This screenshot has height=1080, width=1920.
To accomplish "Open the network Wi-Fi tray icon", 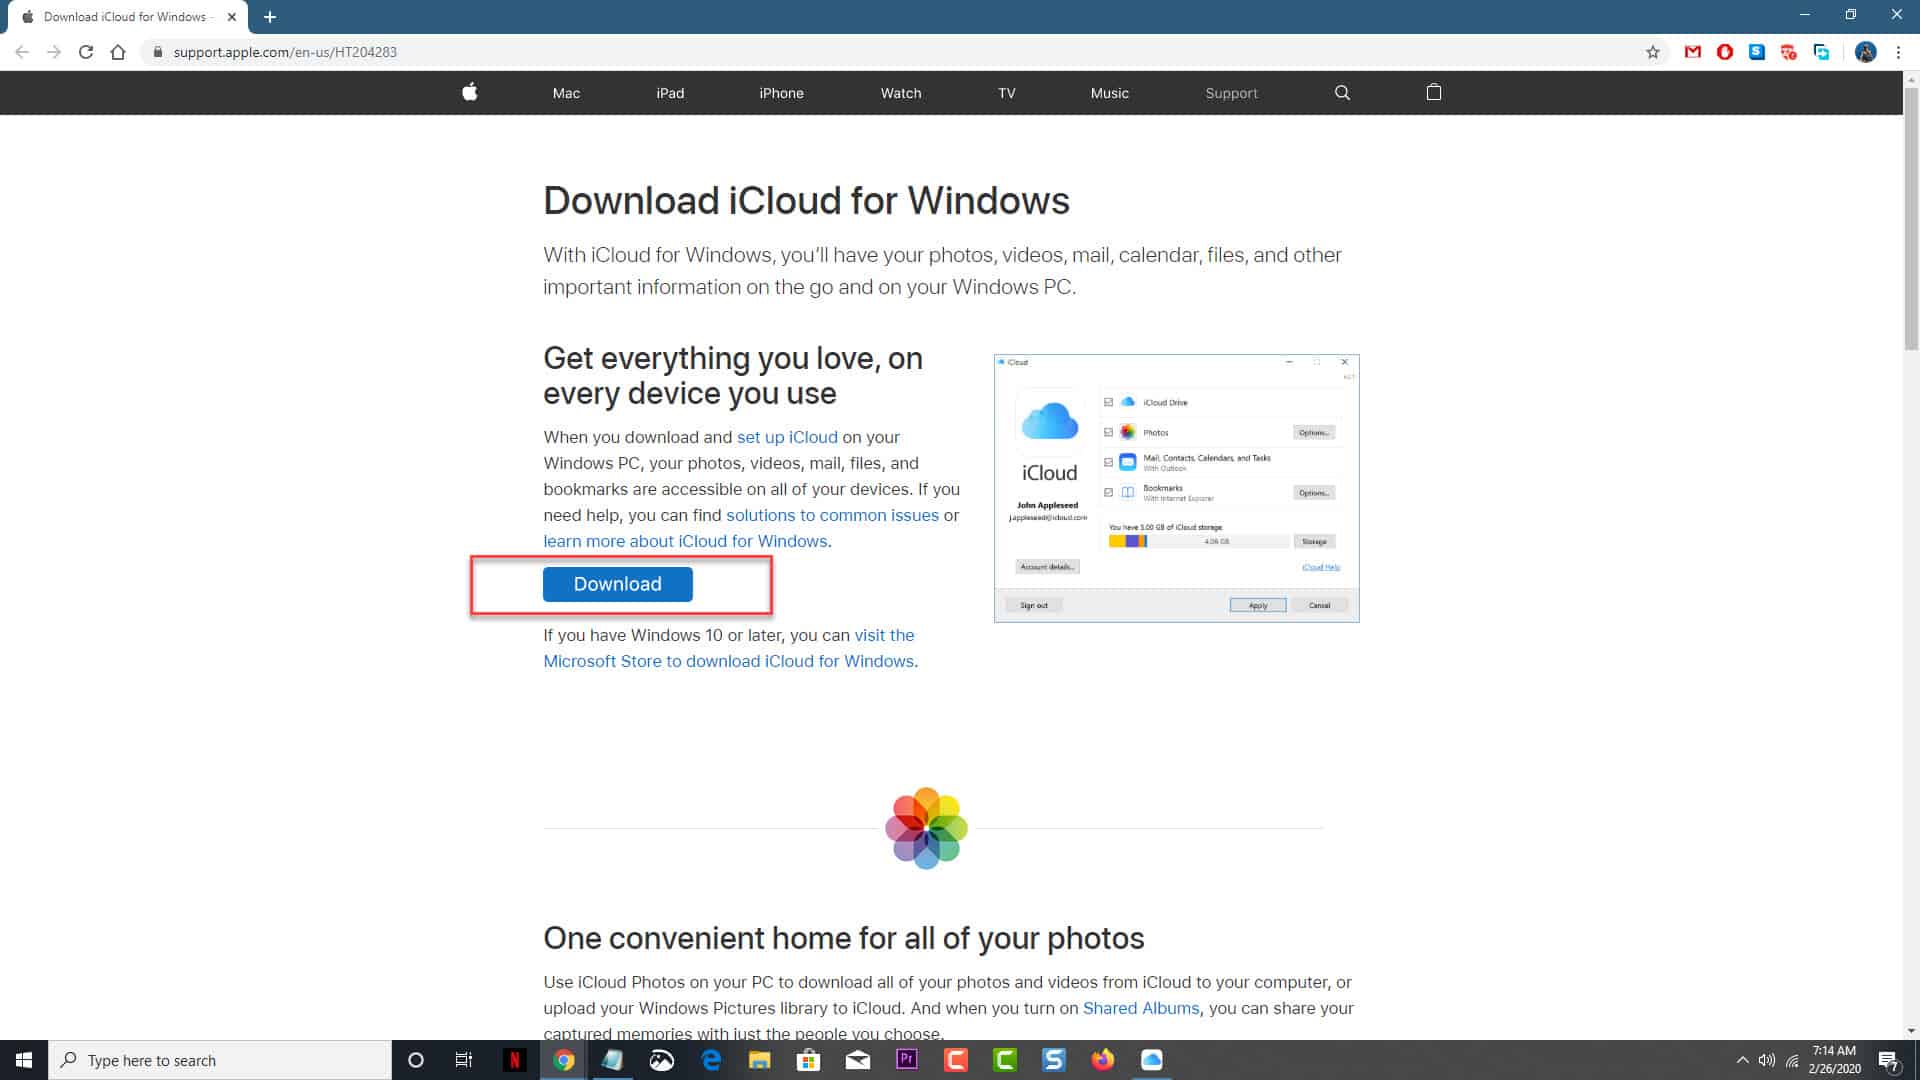I will pyautogui.click(x=1792, y=1060).
